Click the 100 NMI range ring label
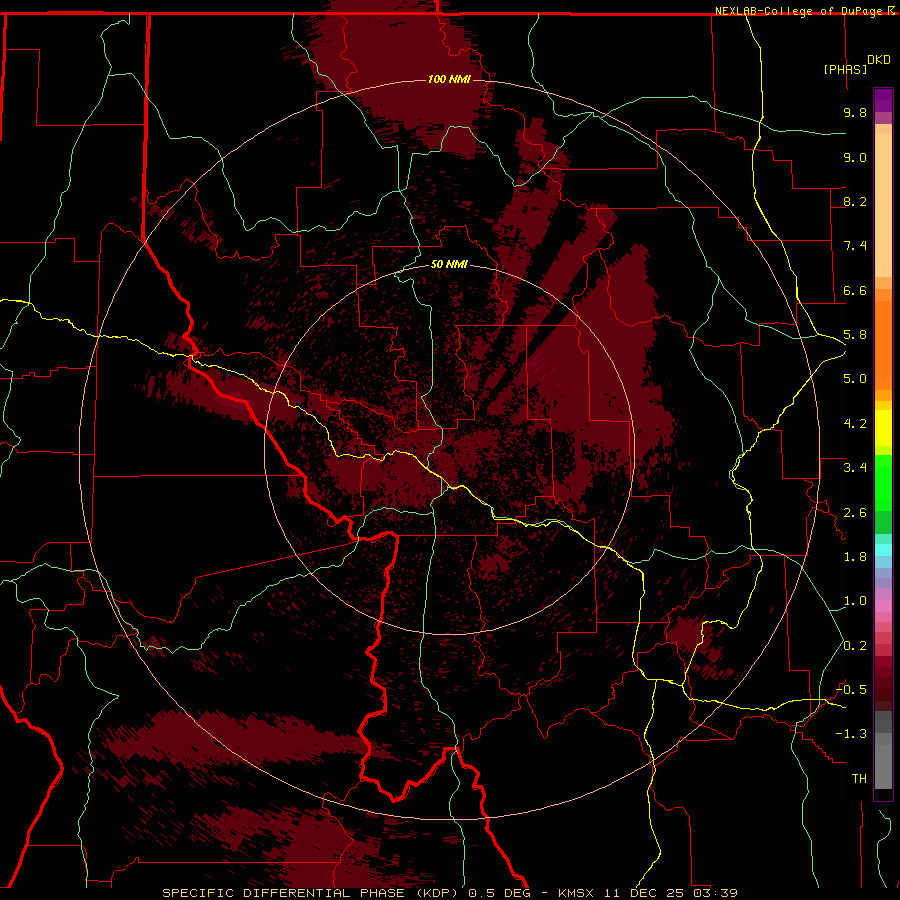Viewport: 900px width, 900px height. point(449,79)
